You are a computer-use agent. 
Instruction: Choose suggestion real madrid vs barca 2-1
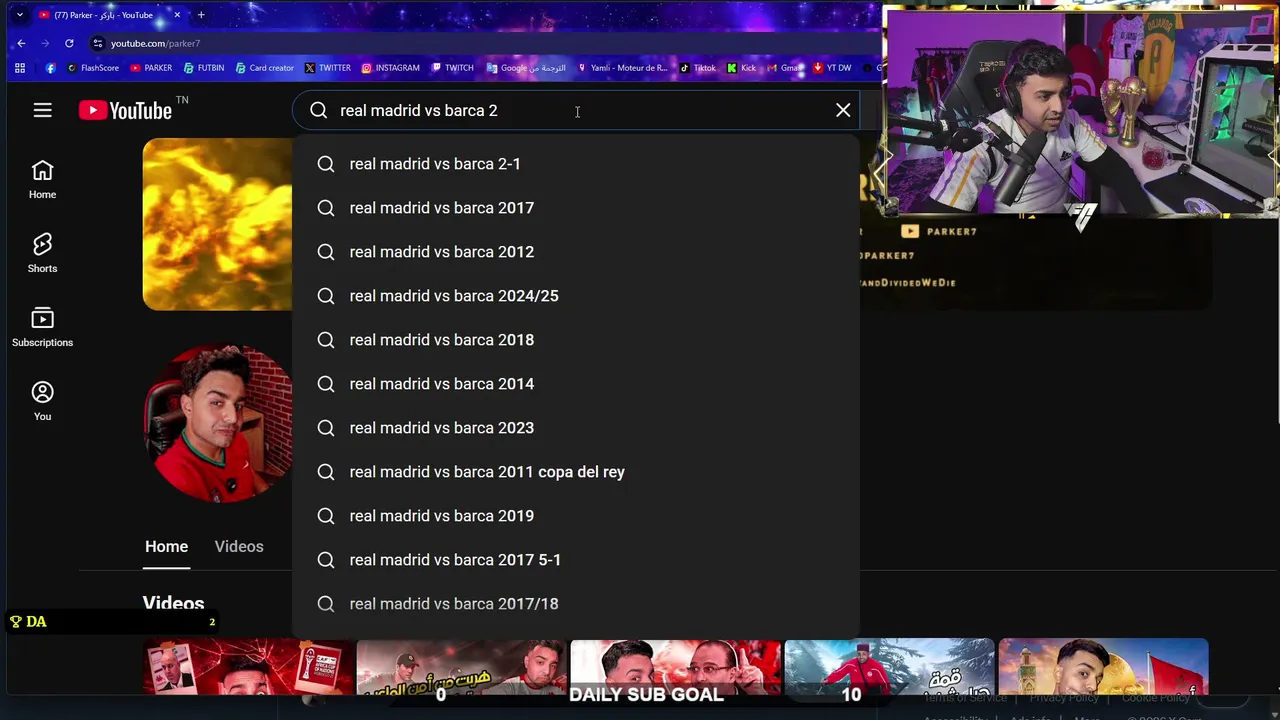[576, 164]
